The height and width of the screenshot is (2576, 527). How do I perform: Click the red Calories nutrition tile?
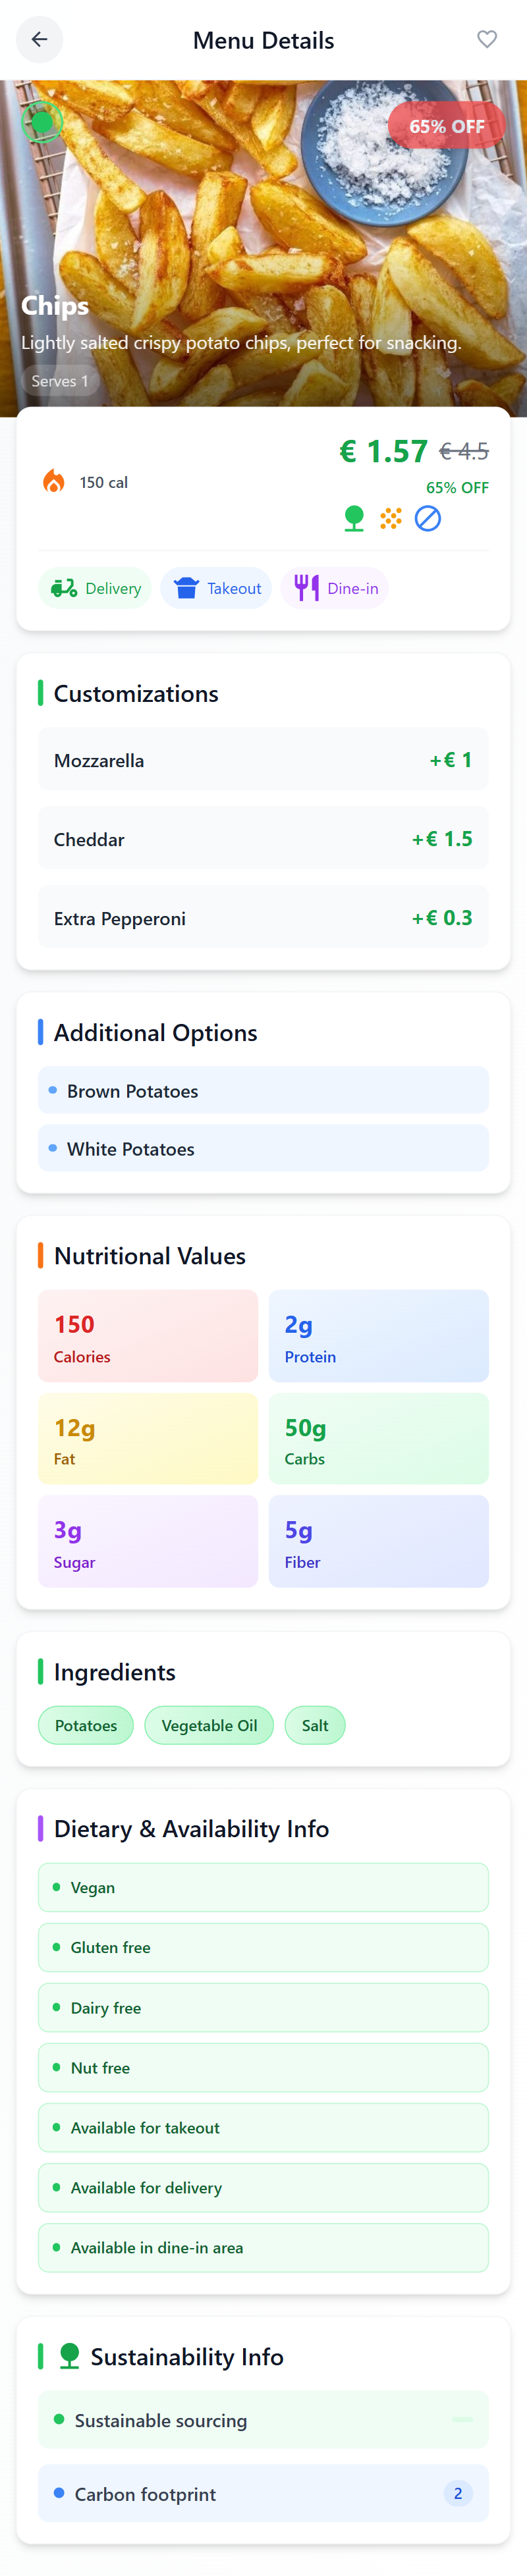tap(148, 1336)
